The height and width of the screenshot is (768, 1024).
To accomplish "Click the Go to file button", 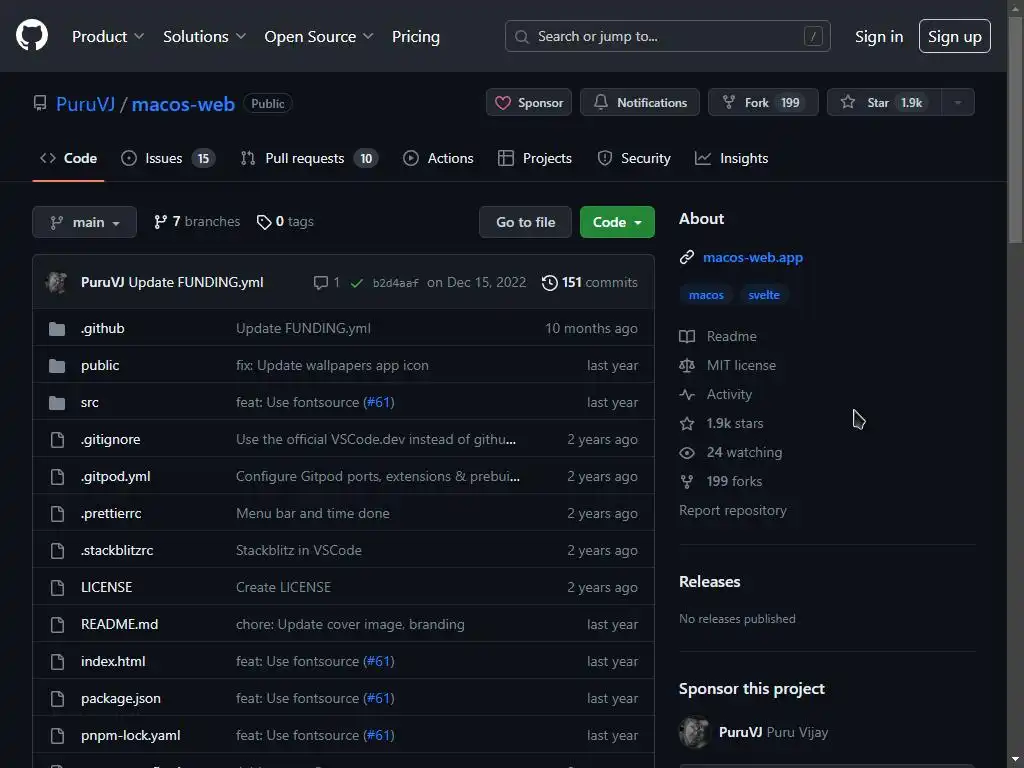I will pos(526,222).
